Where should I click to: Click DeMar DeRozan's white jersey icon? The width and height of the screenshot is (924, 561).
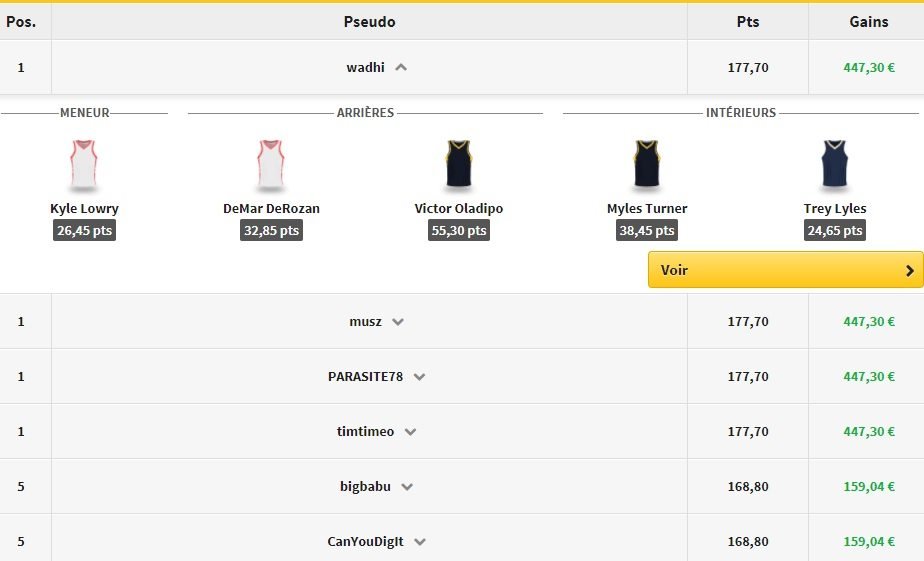271,165
